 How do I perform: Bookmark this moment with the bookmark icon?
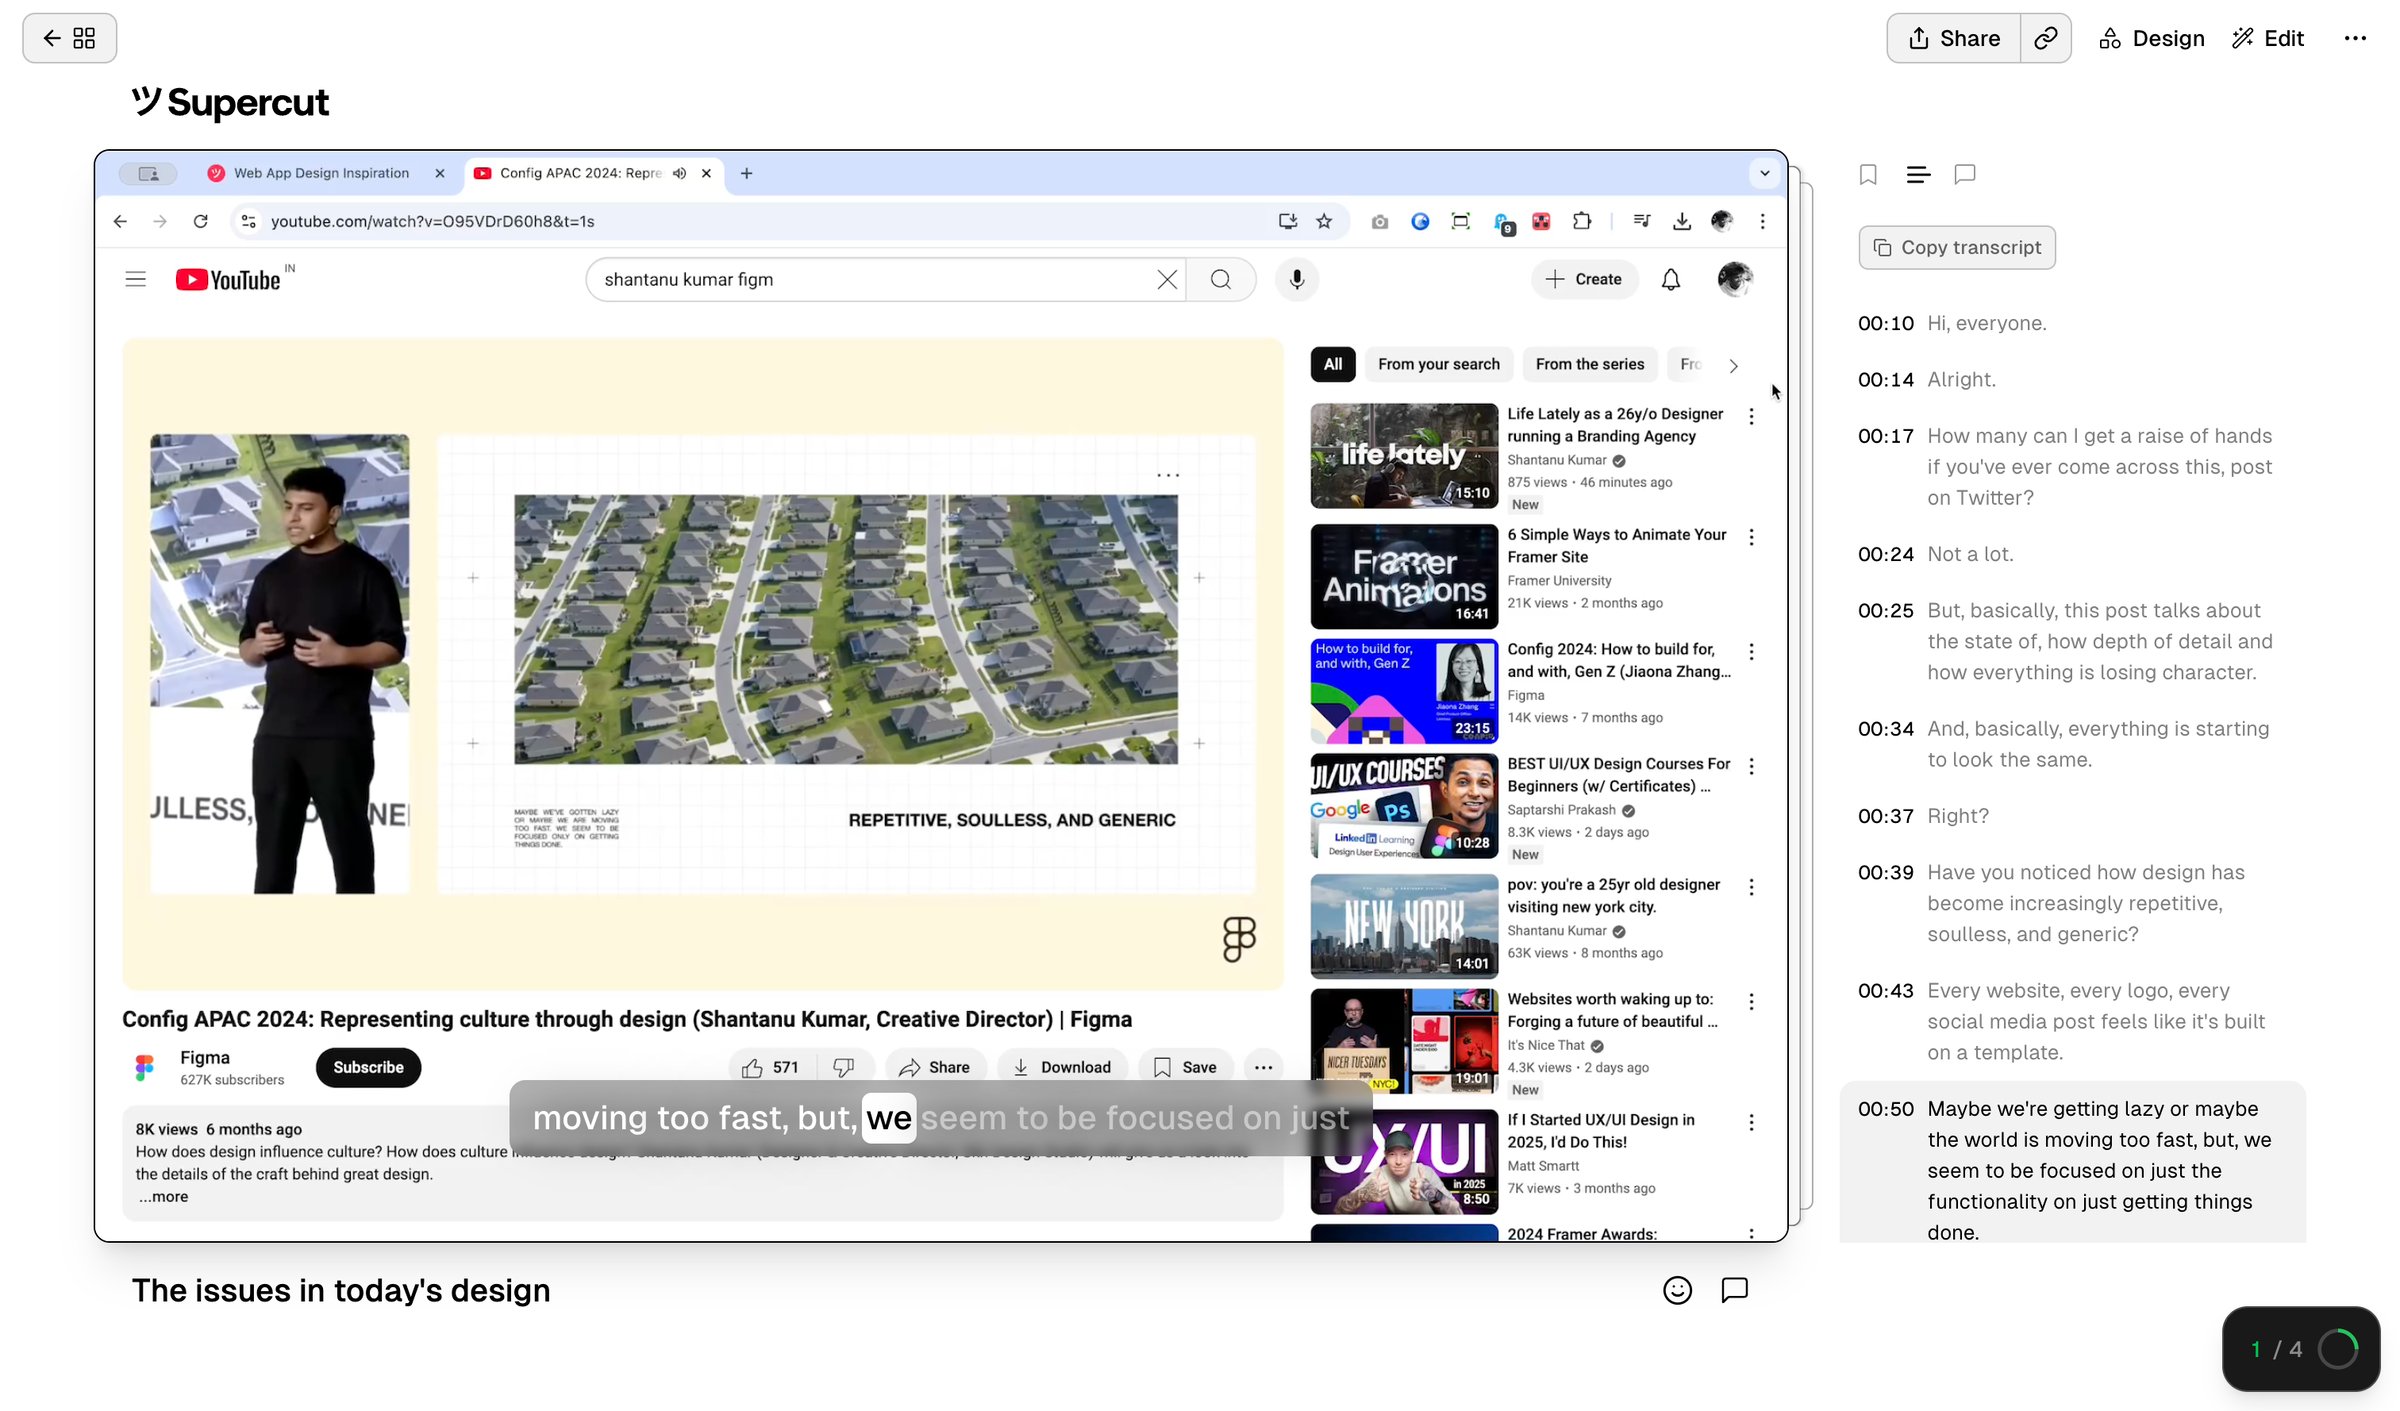pyautogui.click(x=1868, y=175)
